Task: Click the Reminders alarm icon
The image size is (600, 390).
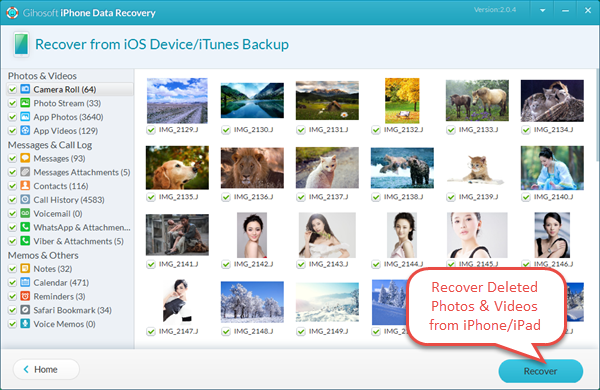Action: [x=25, y=296]
